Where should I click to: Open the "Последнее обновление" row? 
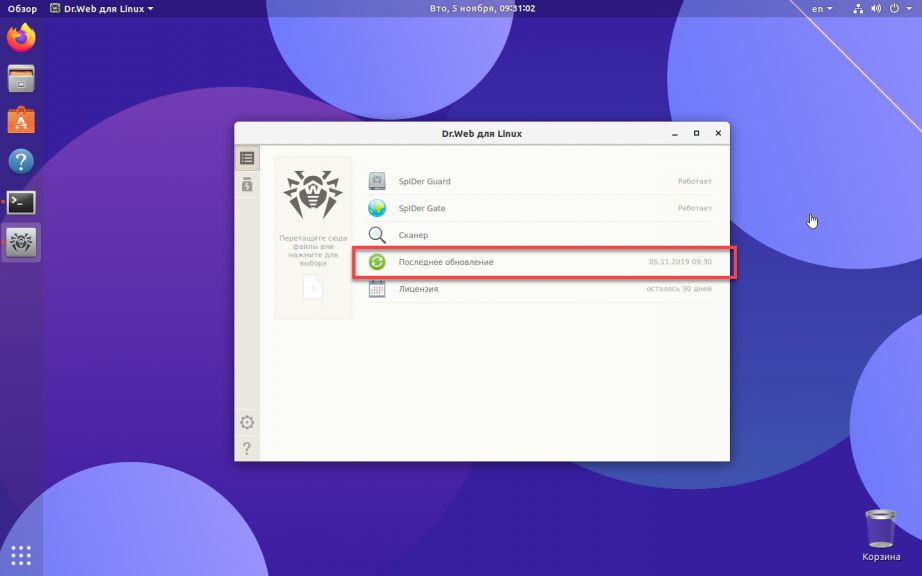(x=540, y=262)
